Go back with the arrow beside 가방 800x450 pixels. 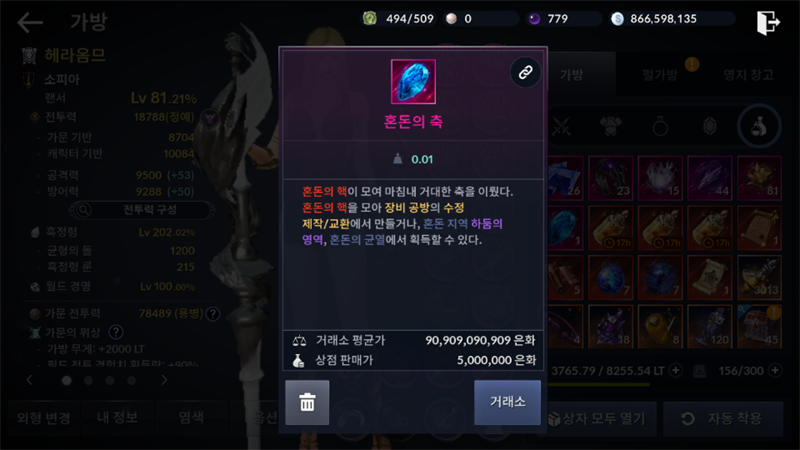[30, 22]
